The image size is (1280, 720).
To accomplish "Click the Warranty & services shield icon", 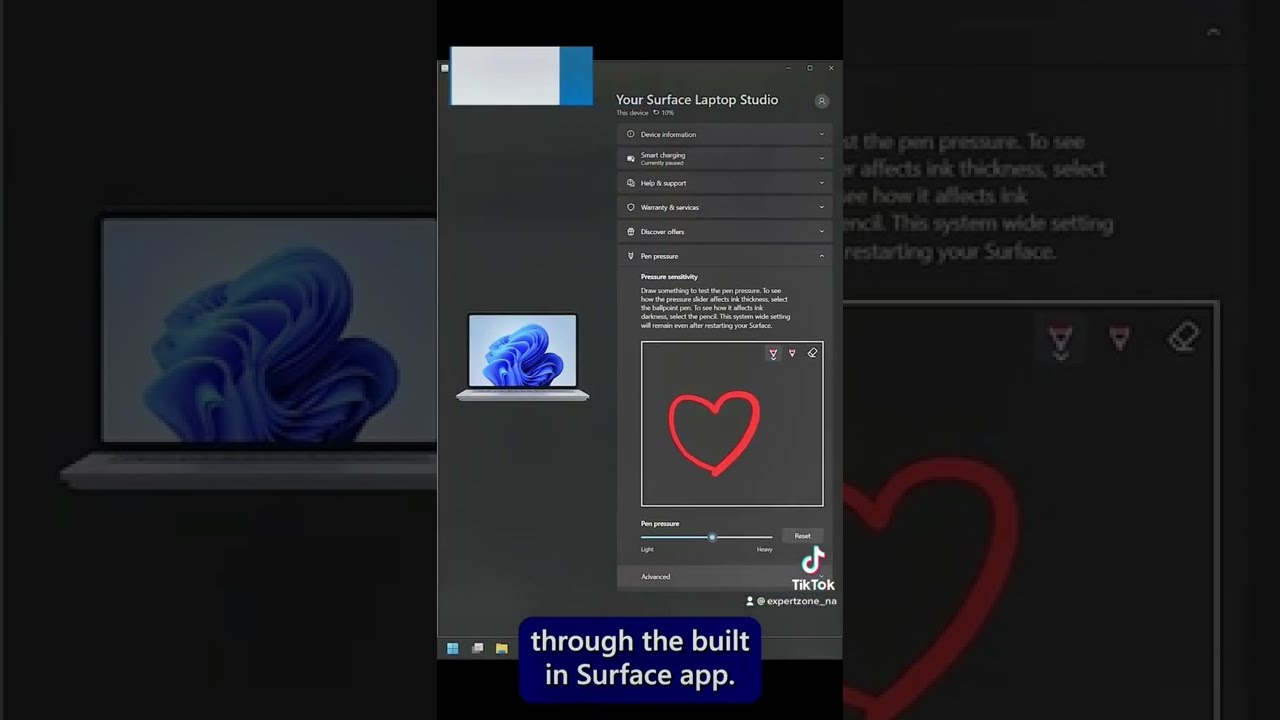I will [631, 207].
